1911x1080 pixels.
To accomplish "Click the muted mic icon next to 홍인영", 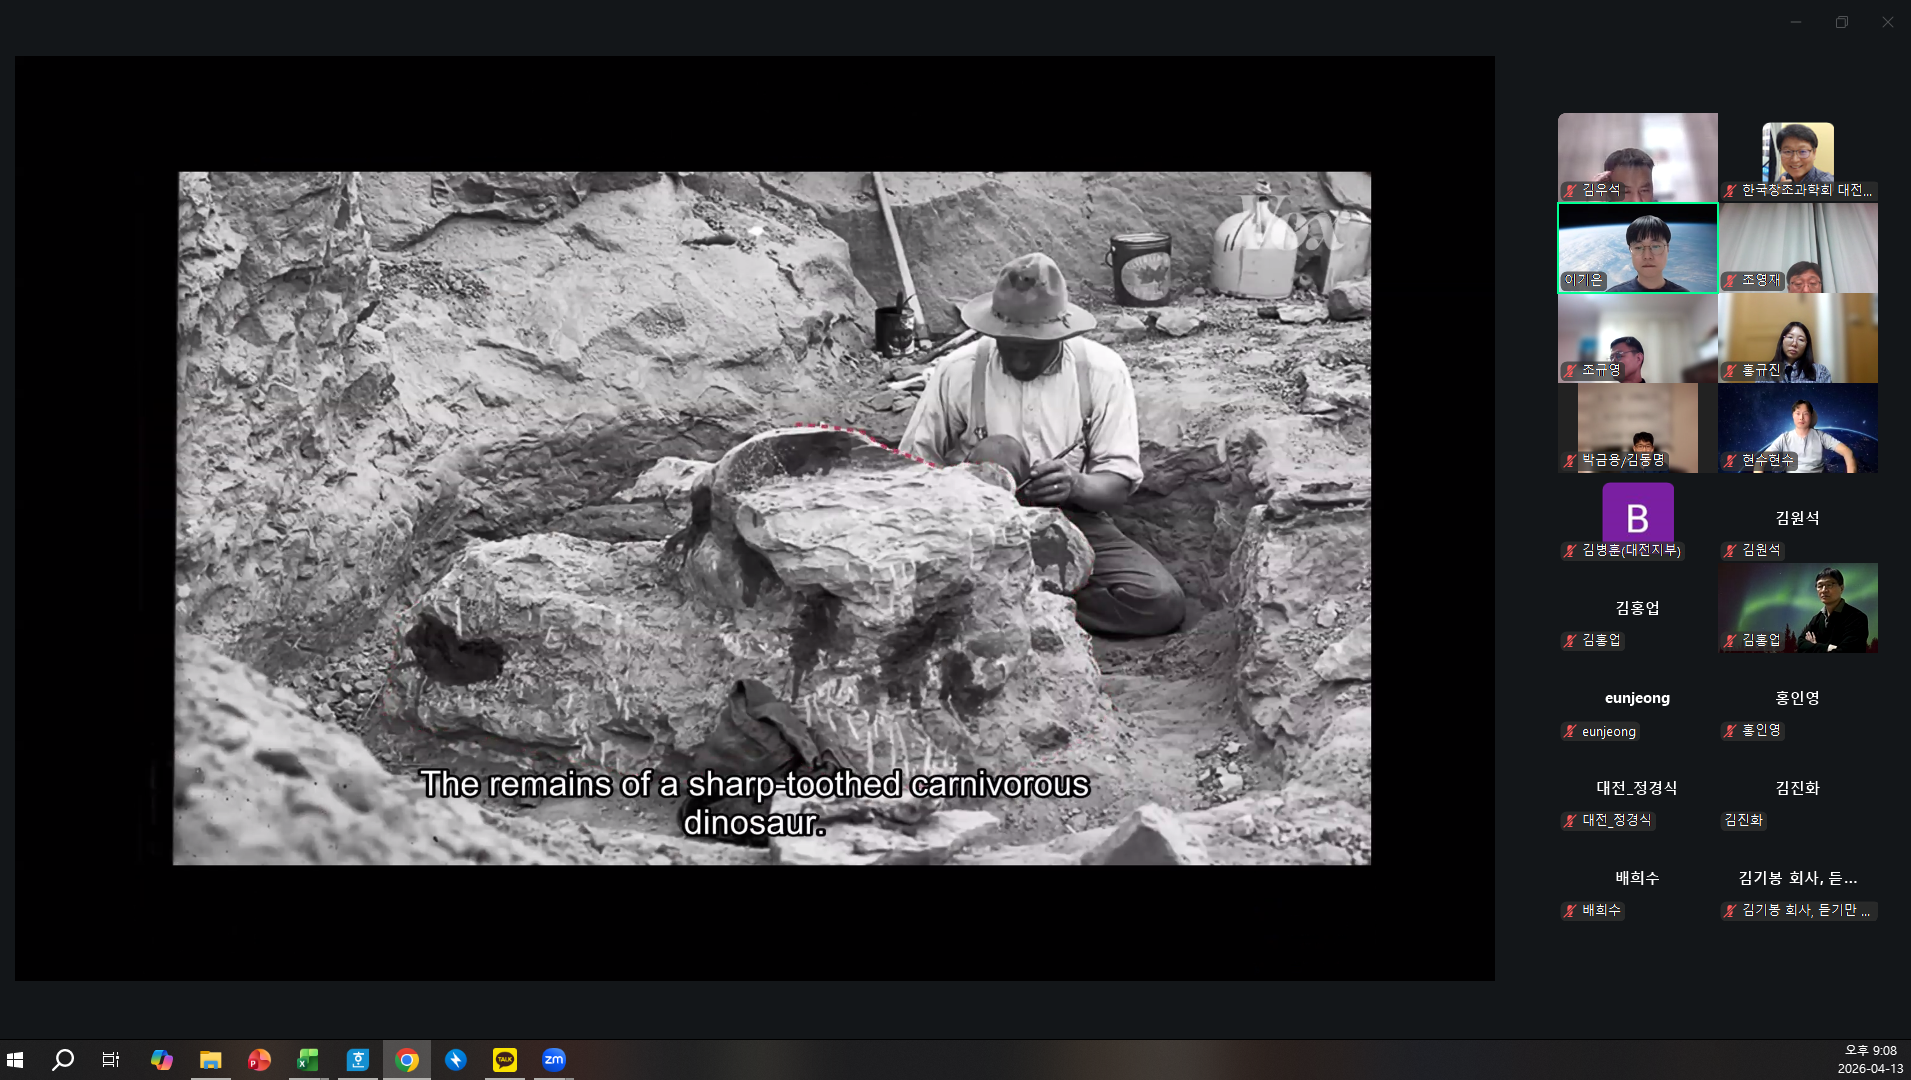I will click(x=1731, y=730).
